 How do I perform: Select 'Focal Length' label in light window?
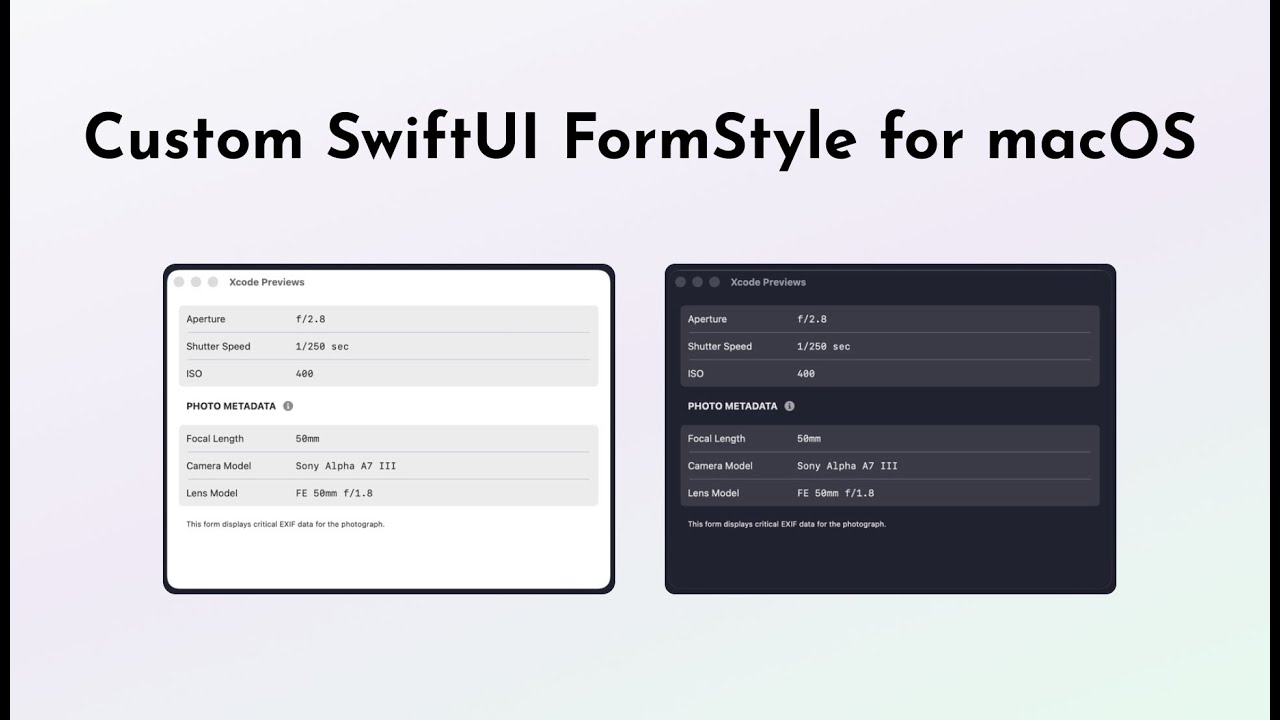pos(215,438)
